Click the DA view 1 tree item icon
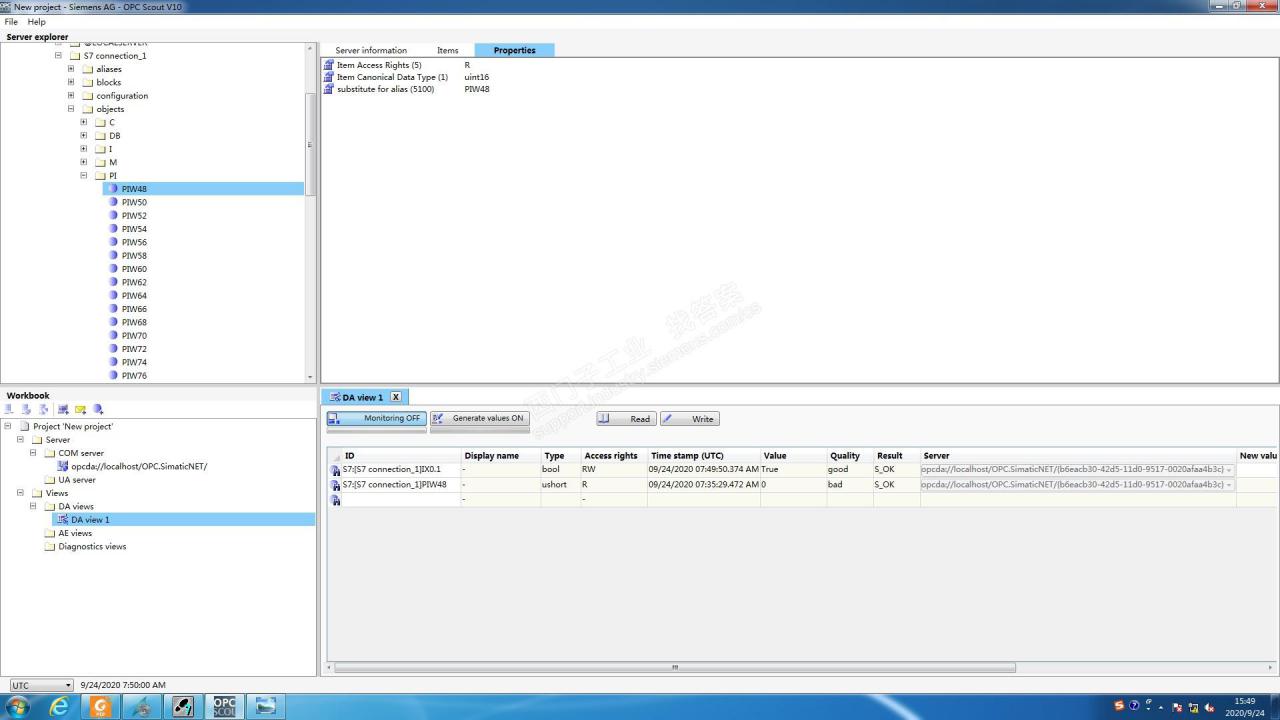Viewport: 1280px width, 720px height. point(63,520)
